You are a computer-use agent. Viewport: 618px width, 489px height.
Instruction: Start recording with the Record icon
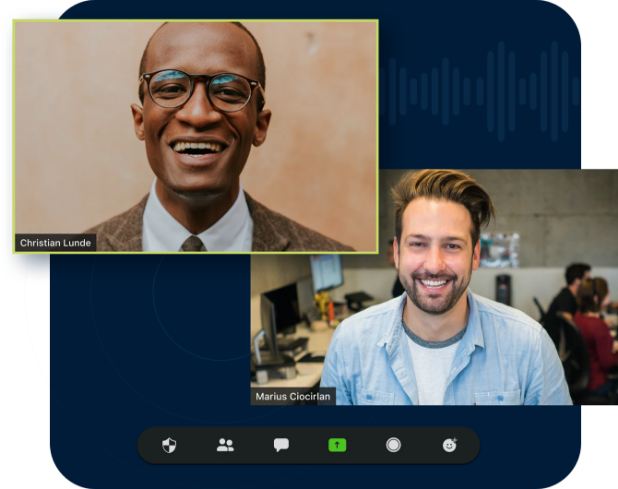pyautogui.click(x=393, y=445)
